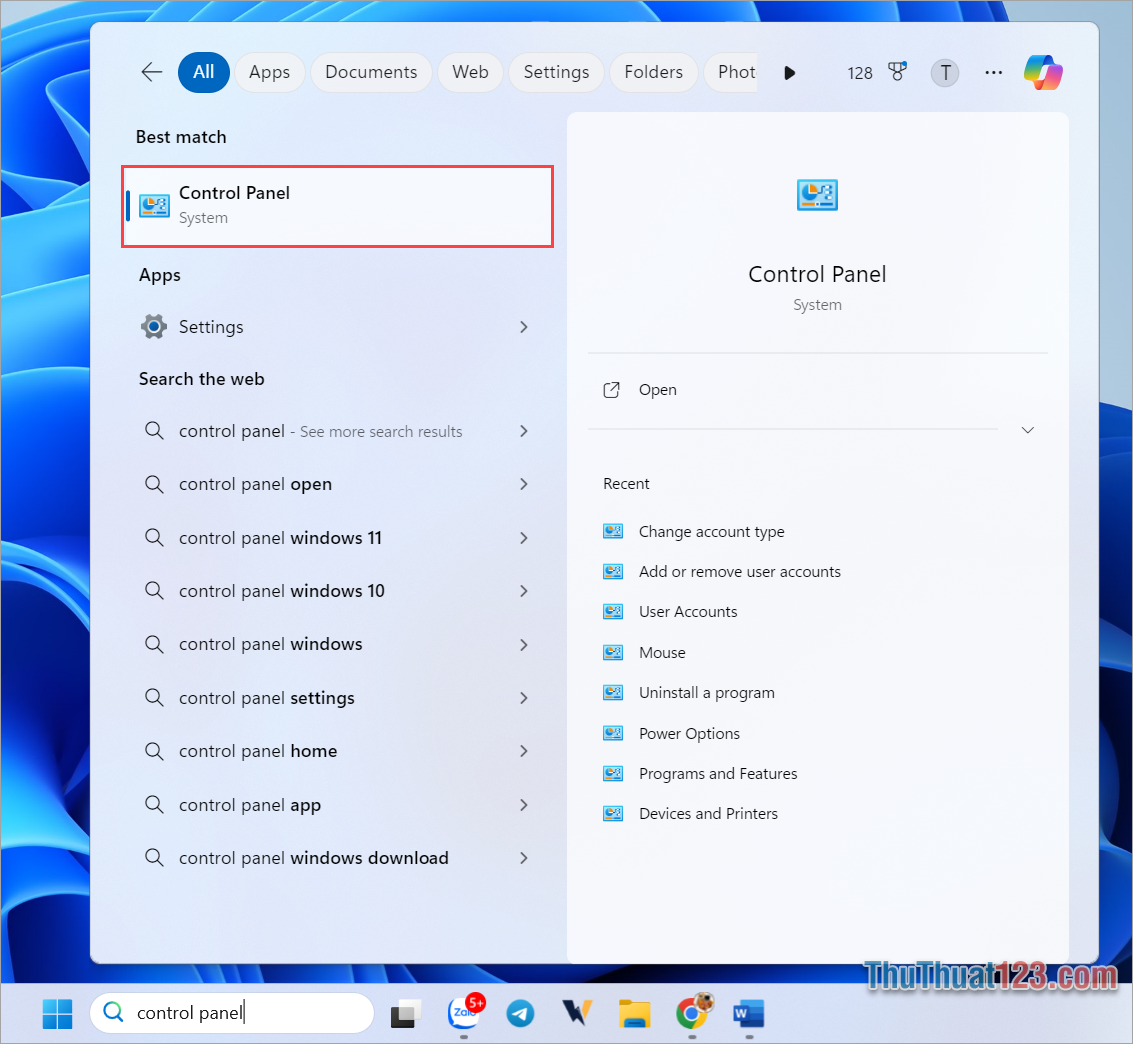Select web suggestion 'control panel open'
1133x1044 pixels.
tap(255, 484)
